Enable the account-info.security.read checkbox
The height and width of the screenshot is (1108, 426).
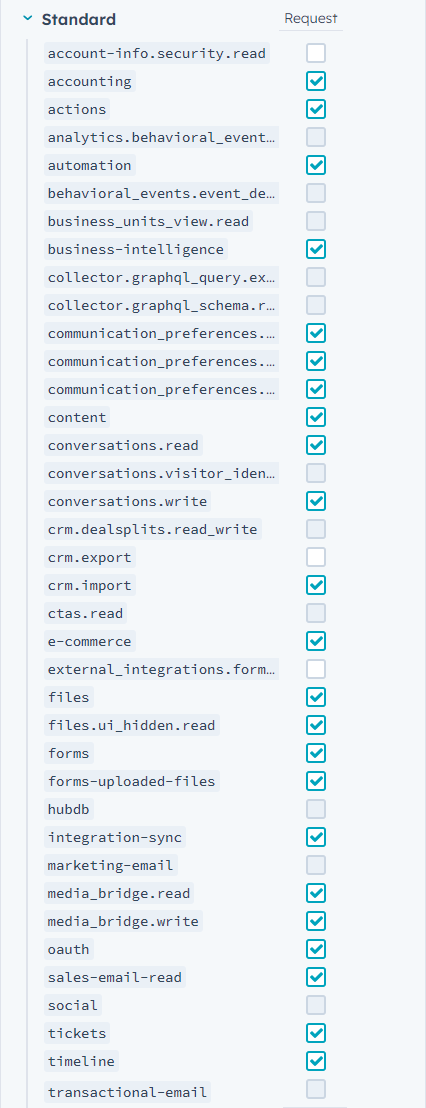316,53
